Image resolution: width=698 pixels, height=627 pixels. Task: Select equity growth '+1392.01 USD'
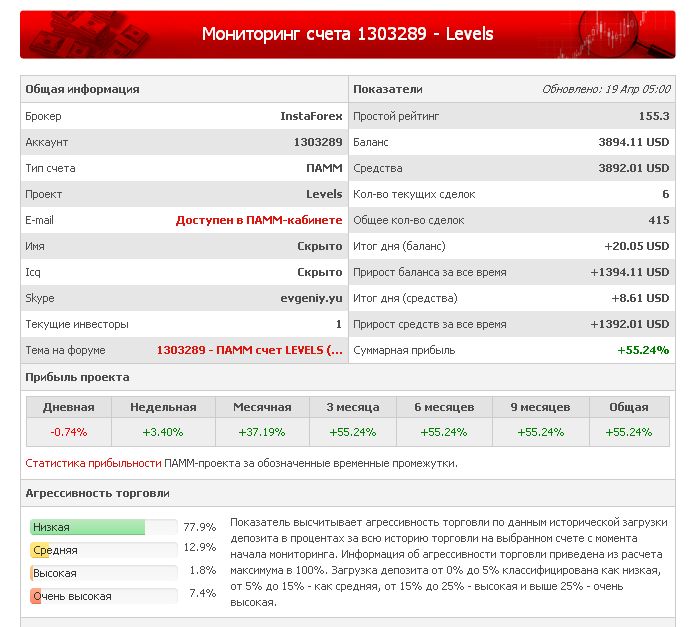(629, 324)
